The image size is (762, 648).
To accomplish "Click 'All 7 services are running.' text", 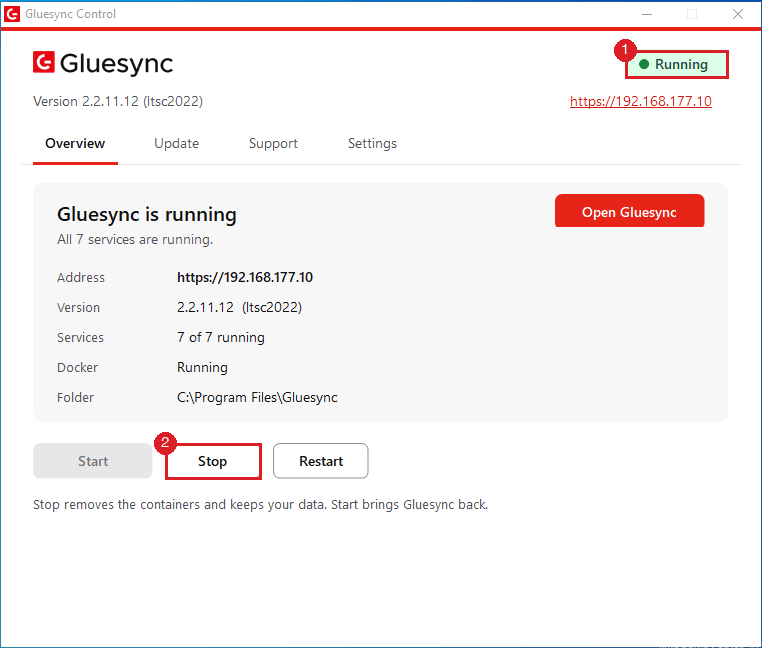I will tap(135, 240).
